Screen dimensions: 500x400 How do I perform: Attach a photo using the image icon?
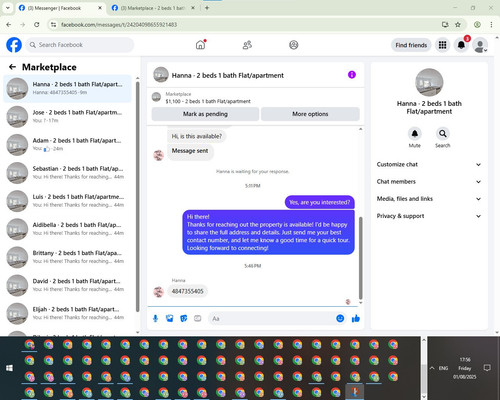coord(169,319)
